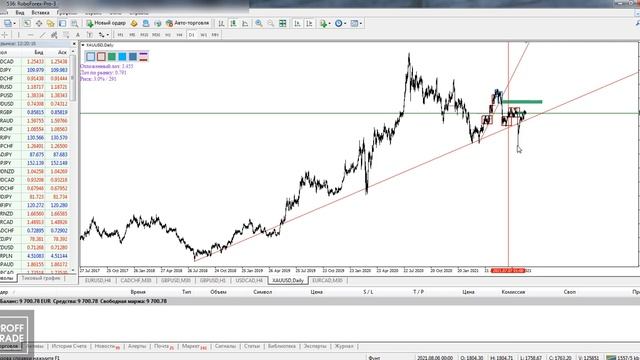Switch to USDCAD,H4 chart tab
This screenshot has width=640, height=360.
(249, 280)
